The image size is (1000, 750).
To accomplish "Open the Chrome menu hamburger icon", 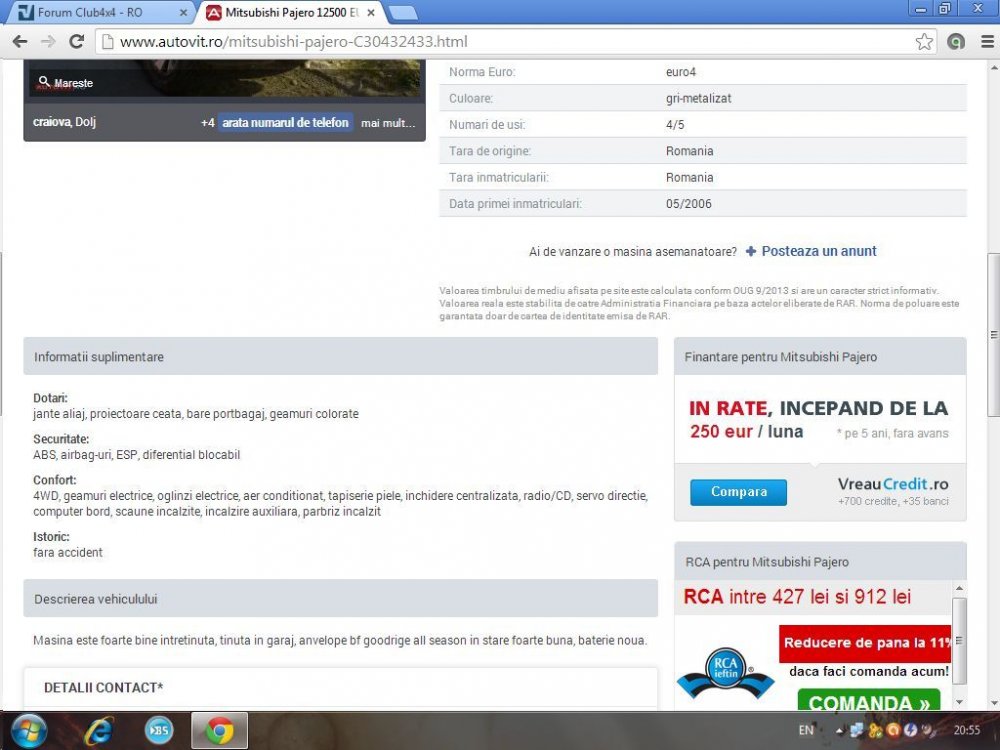I will pos(987,42).
